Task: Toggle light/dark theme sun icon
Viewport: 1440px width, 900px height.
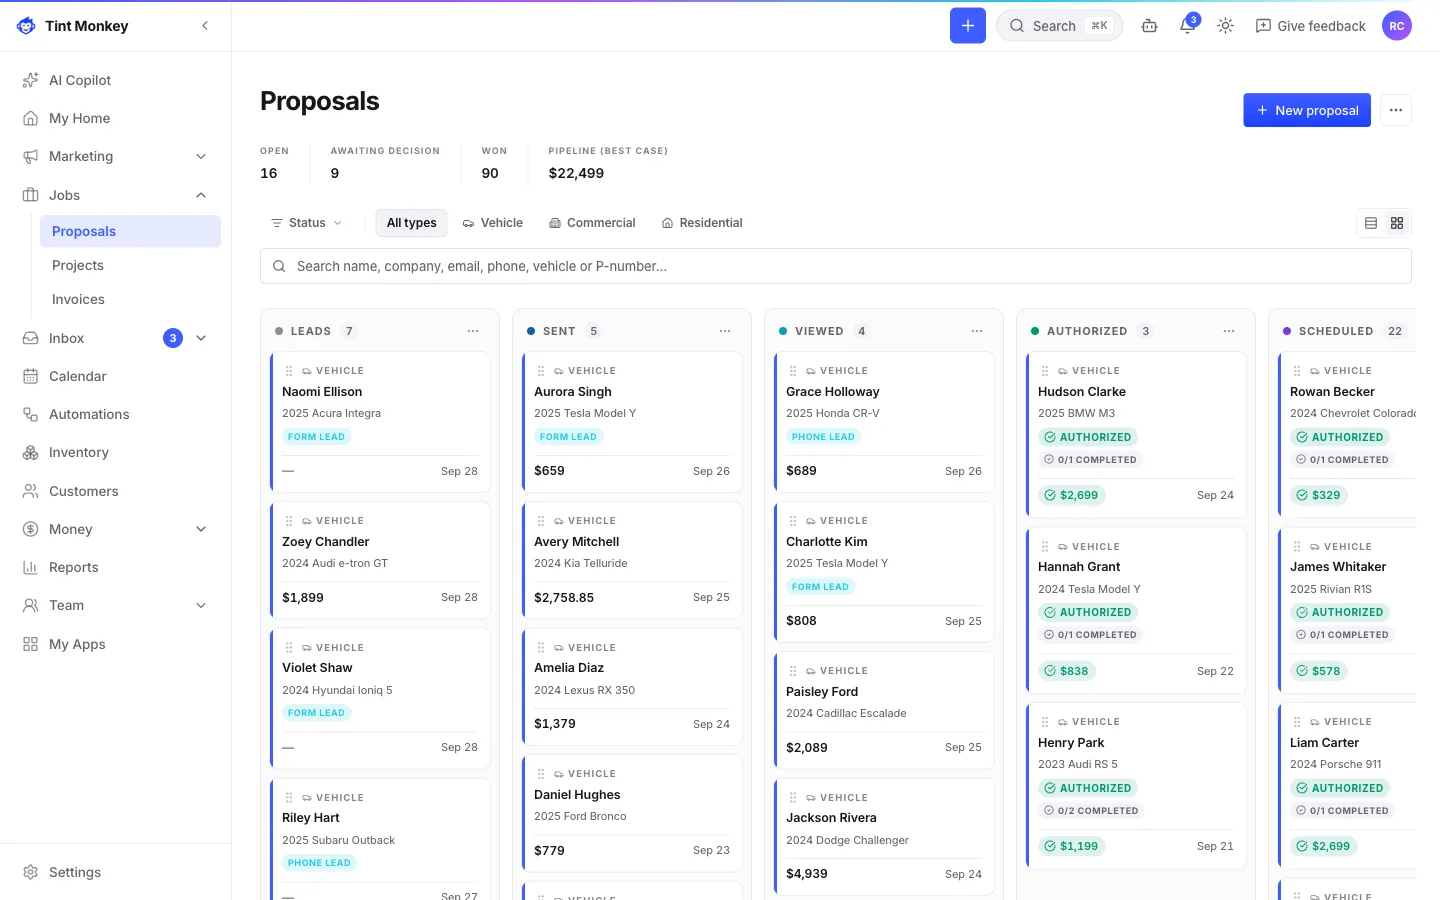Action: click(1225, 26)
